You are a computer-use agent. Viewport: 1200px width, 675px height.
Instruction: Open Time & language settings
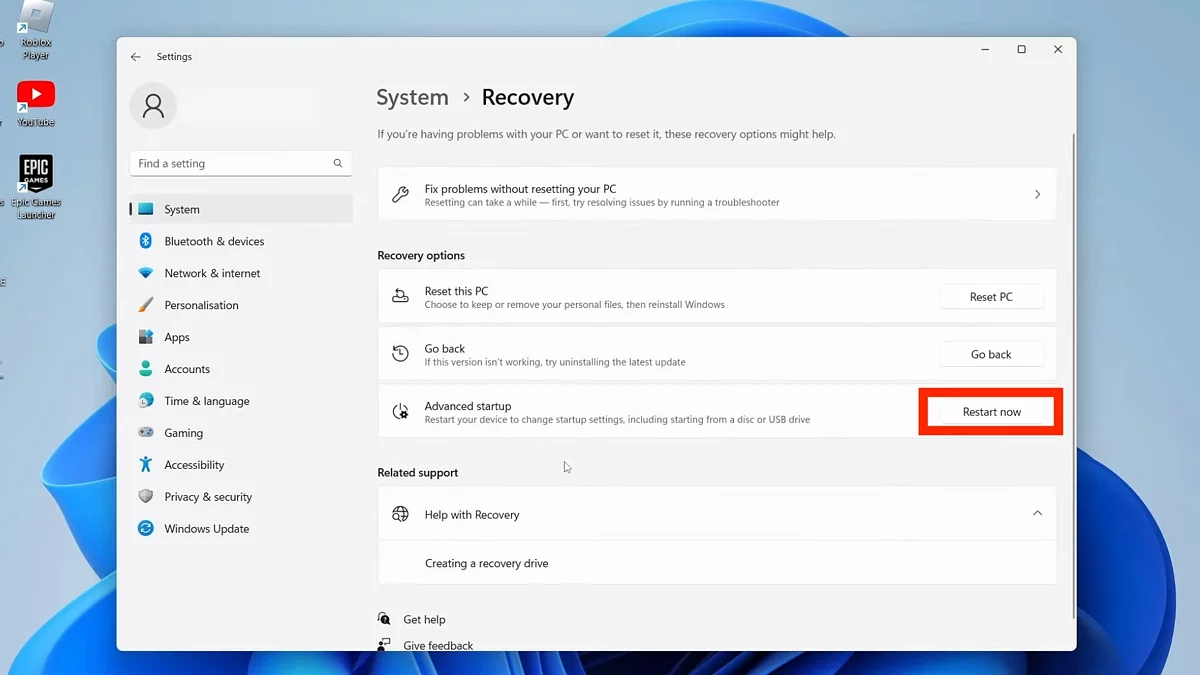click(207, 401)
